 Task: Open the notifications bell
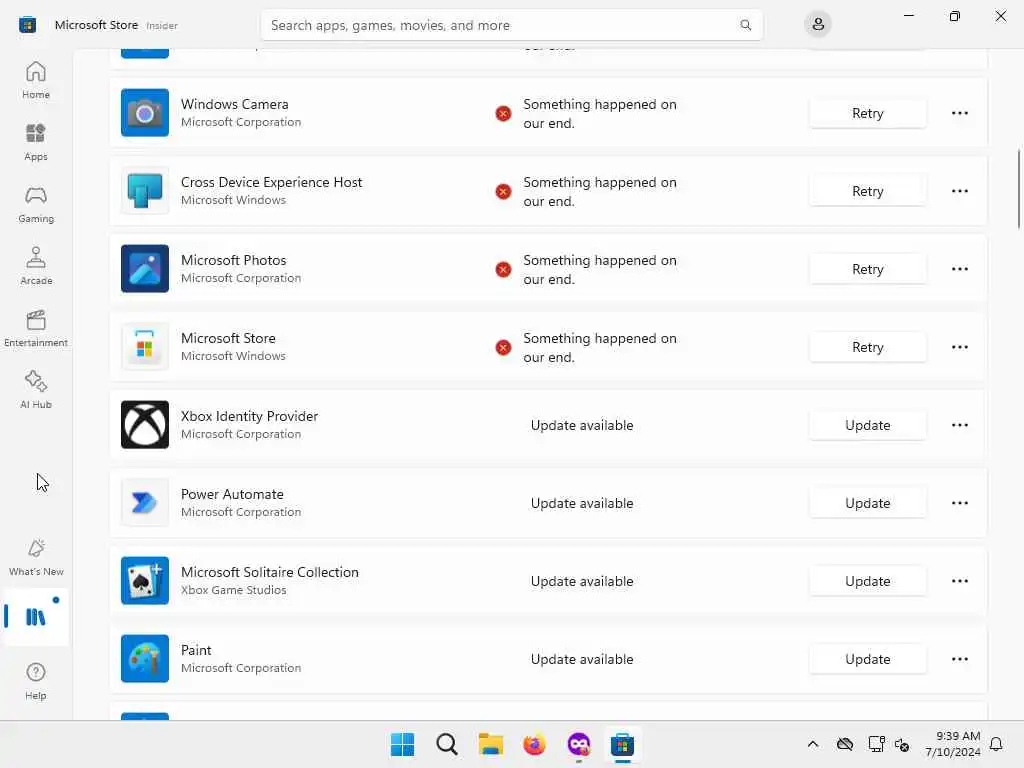point(997,744)
